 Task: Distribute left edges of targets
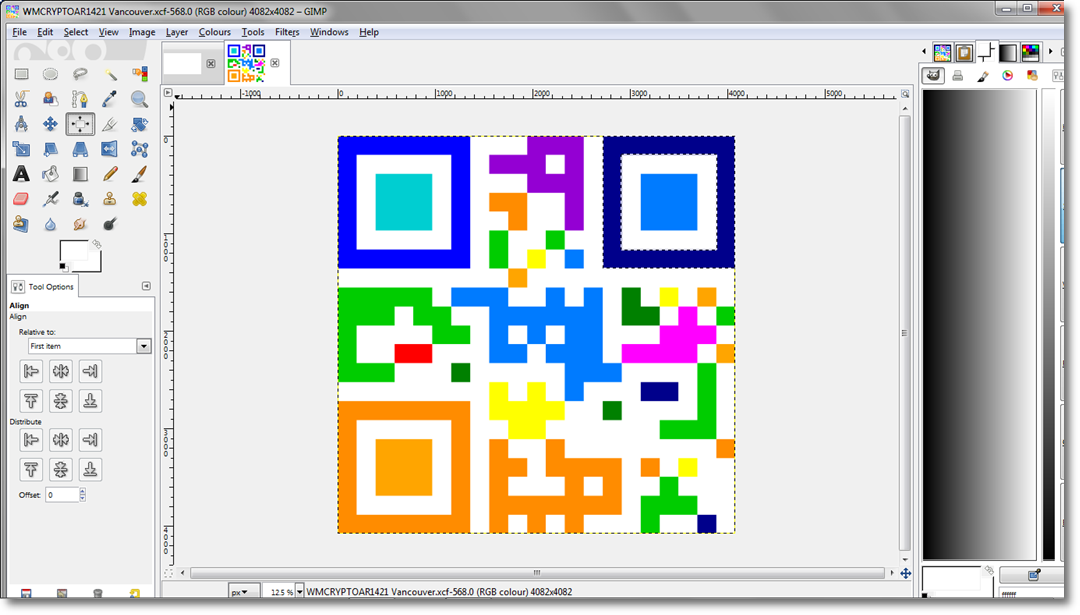click(31, 439)
